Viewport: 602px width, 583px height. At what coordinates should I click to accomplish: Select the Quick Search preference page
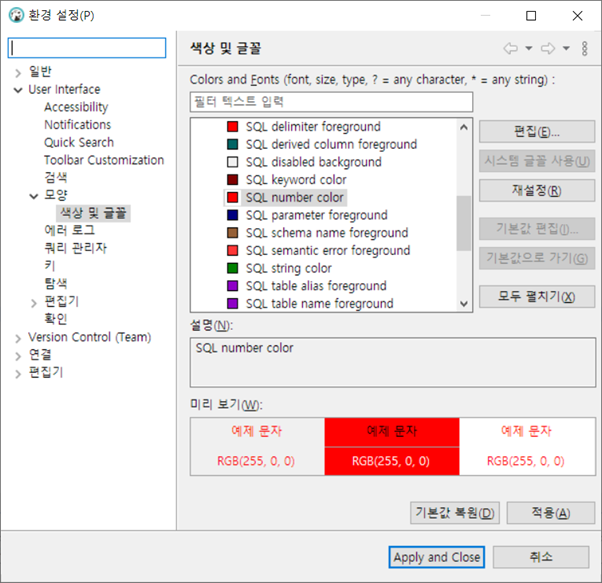[x=79, y=142]
